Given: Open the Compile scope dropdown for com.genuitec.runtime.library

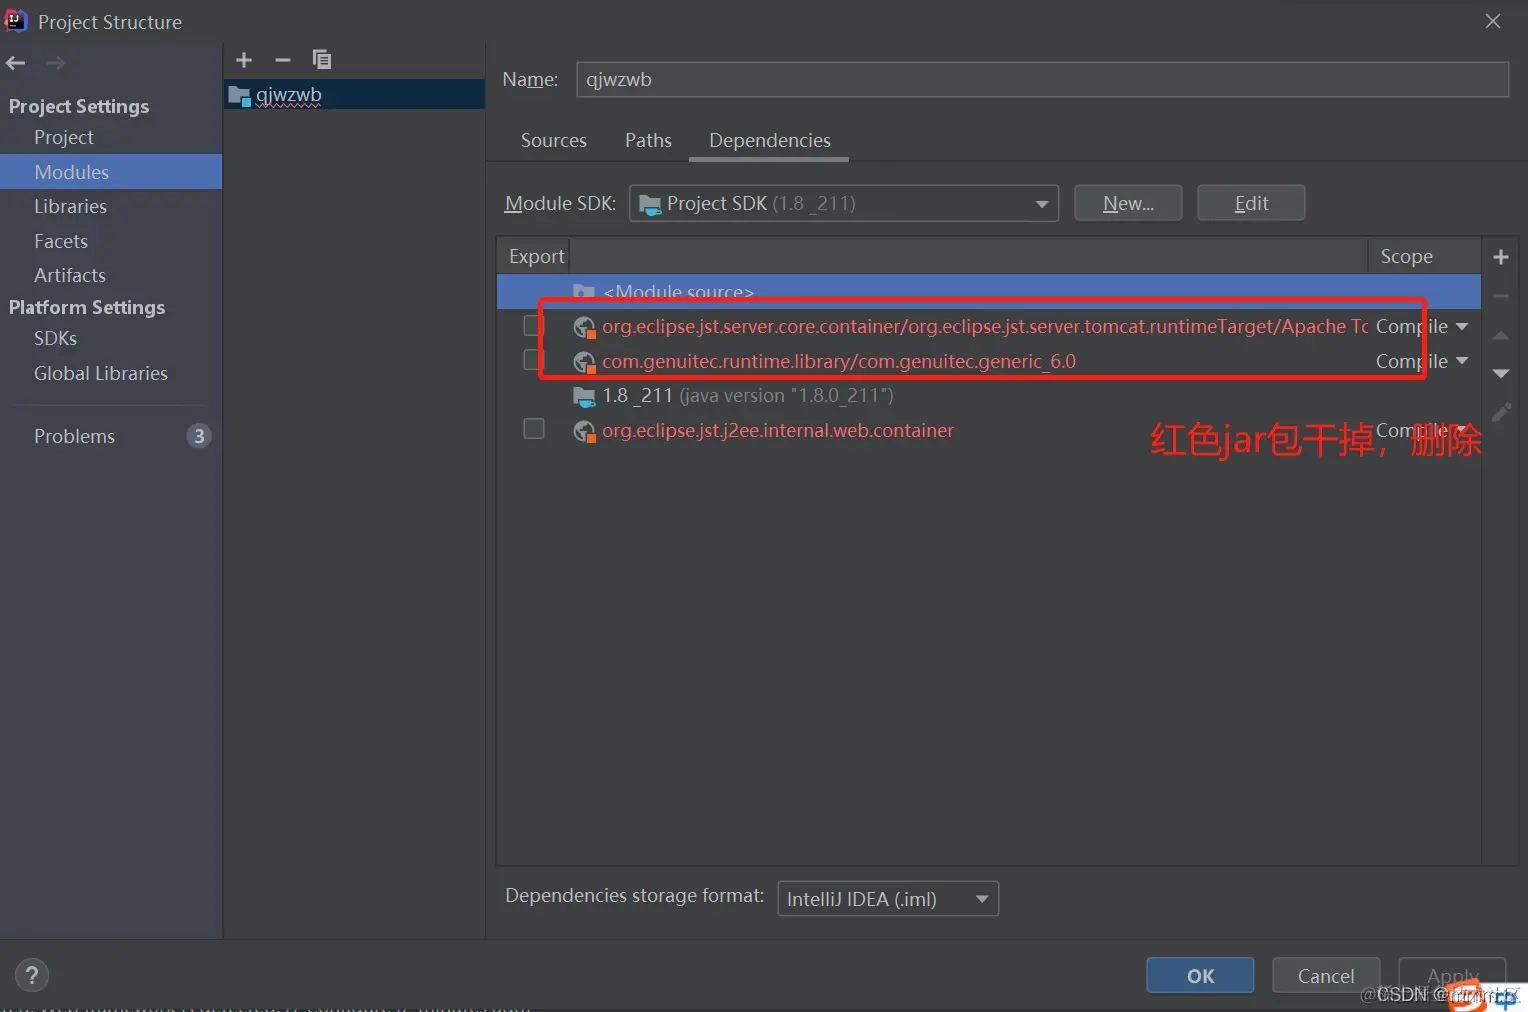Looking at the screenshot, I should (1422, 361).
